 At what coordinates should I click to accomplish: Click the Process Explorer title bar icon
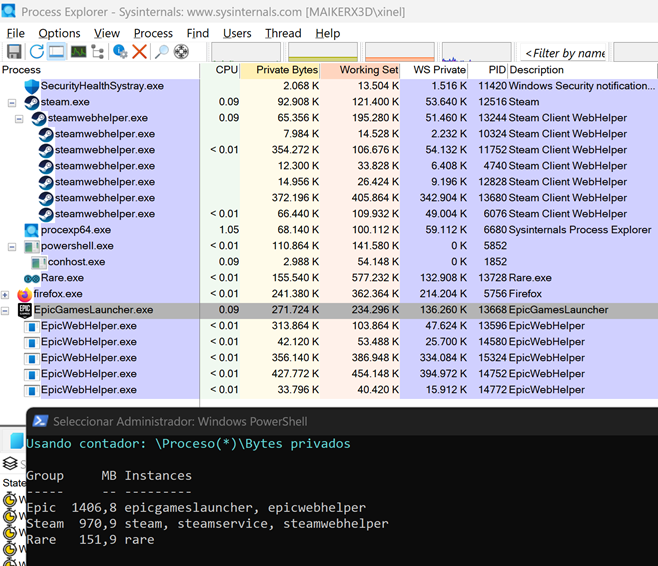point(8,10)
